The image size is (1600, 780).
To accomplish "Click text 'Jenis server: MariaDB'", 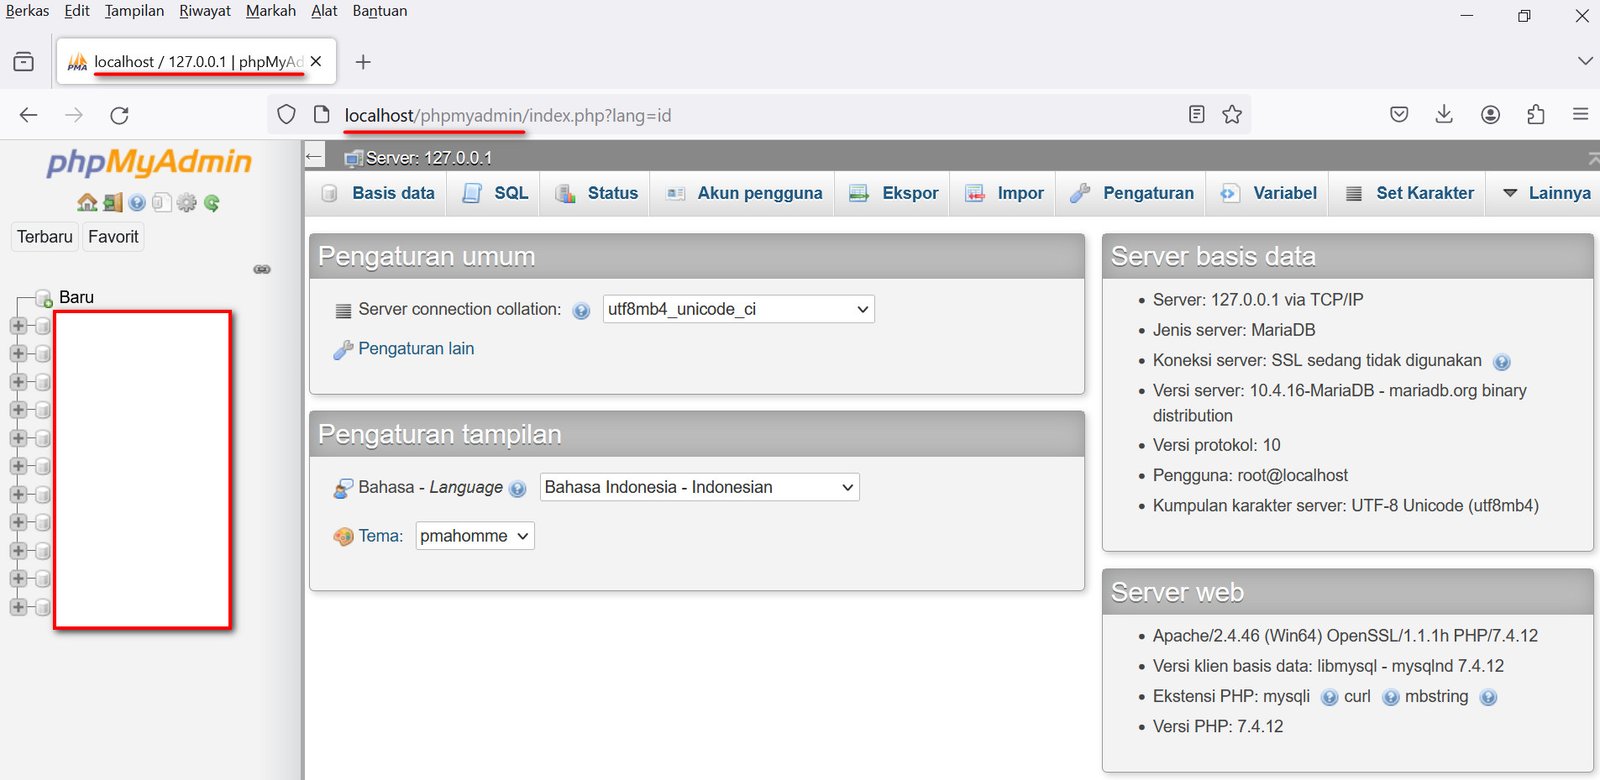I will 1234,330.
